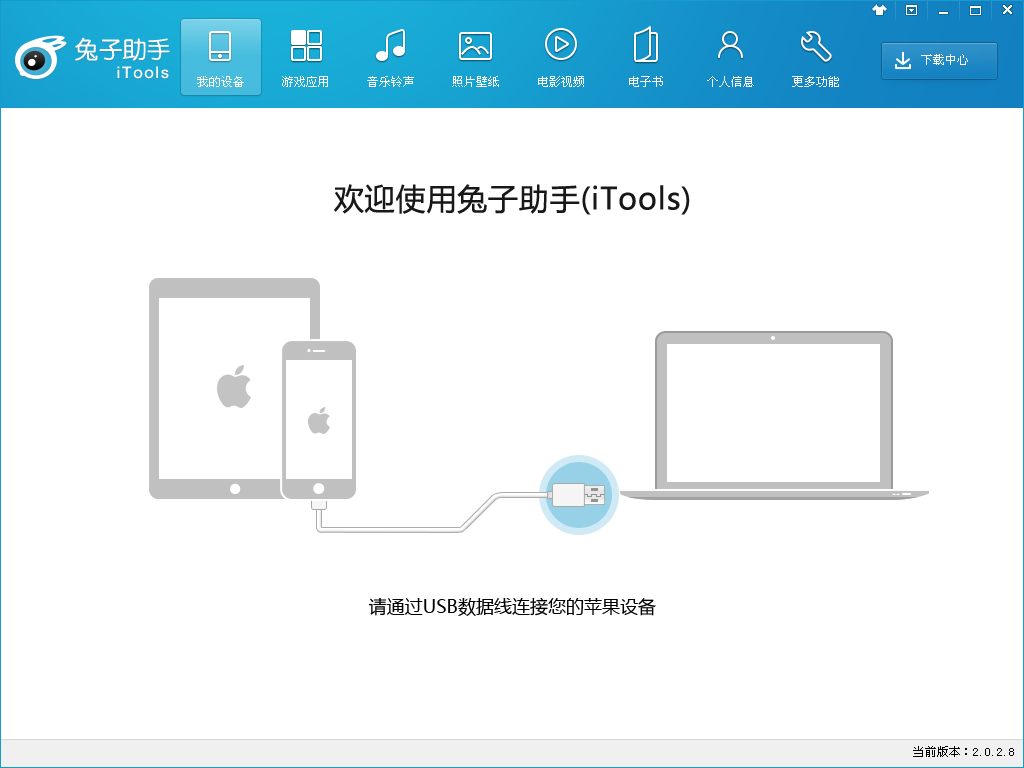
Task: Click the 当前版本：2.0.2.8 version text
Action: (963, 752)
